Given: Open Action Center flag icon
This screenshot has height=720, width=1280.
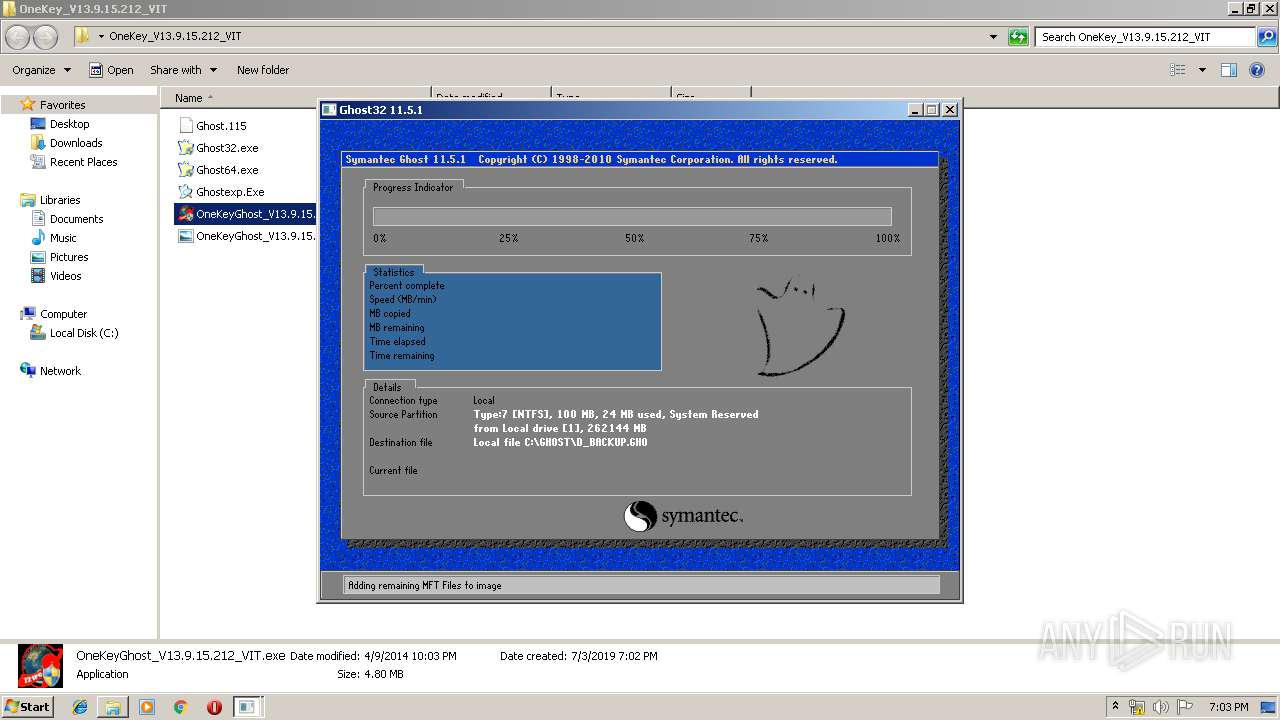Looking at the screenshot, I should 1186,707.
